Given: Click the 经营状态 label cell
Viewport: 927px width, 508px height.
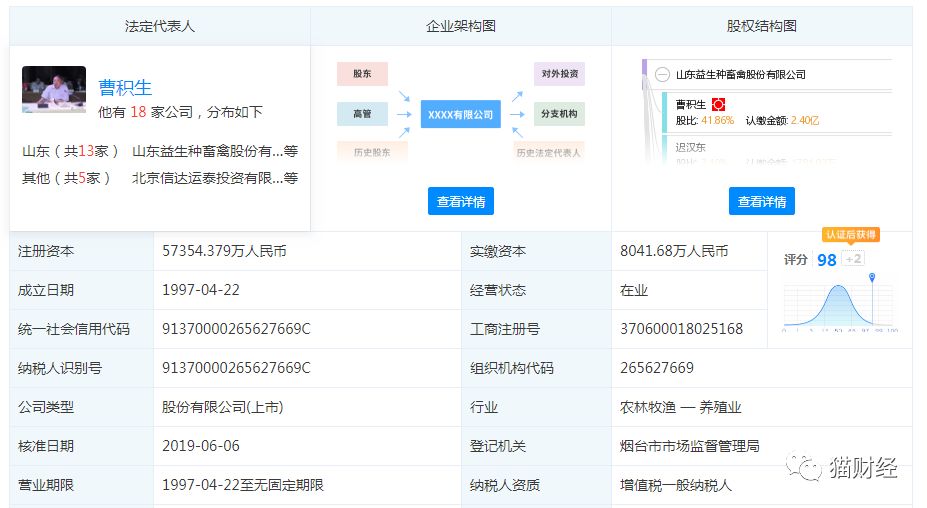Looking at the screenshot, I should [x=536, y=290].
